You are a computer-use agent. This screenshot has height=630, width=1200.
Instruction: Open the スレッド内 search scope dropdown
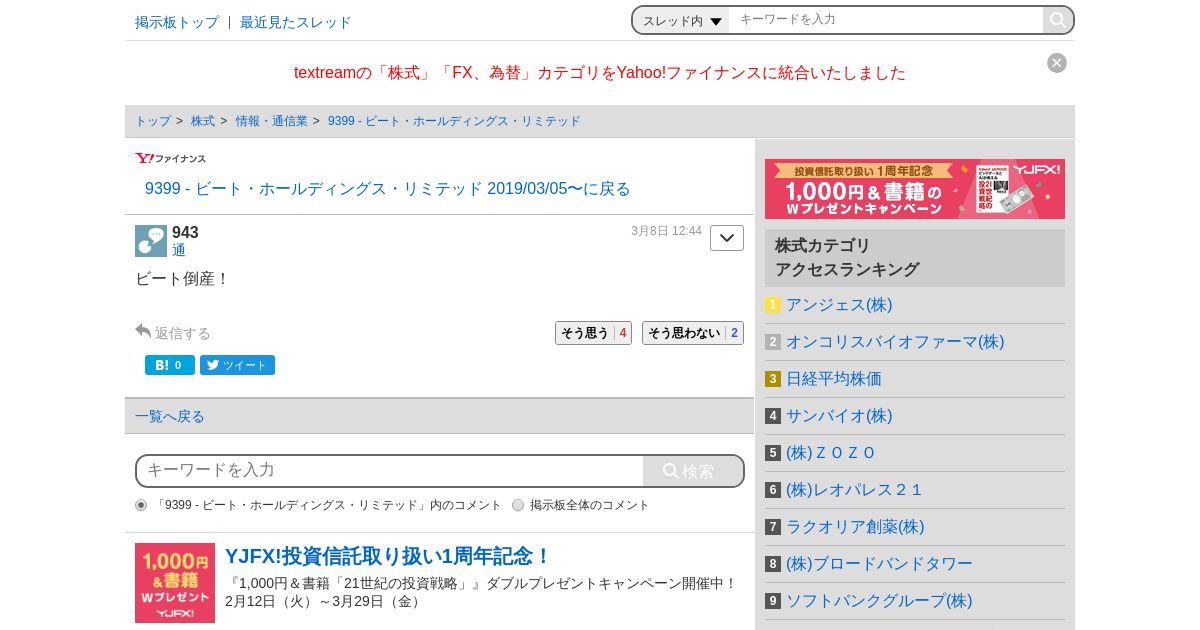[x=682, y=20]
